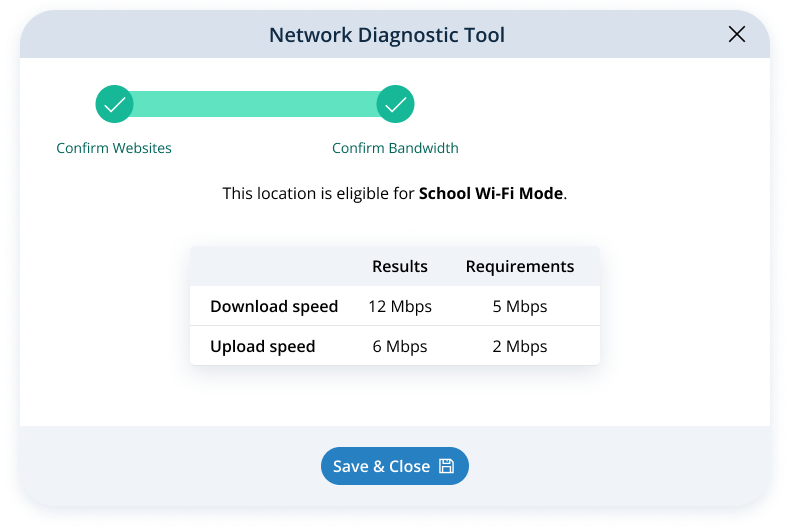
Task: Click the School Wi-Fi Mode bold text
Action: click(x=491, y=193)
